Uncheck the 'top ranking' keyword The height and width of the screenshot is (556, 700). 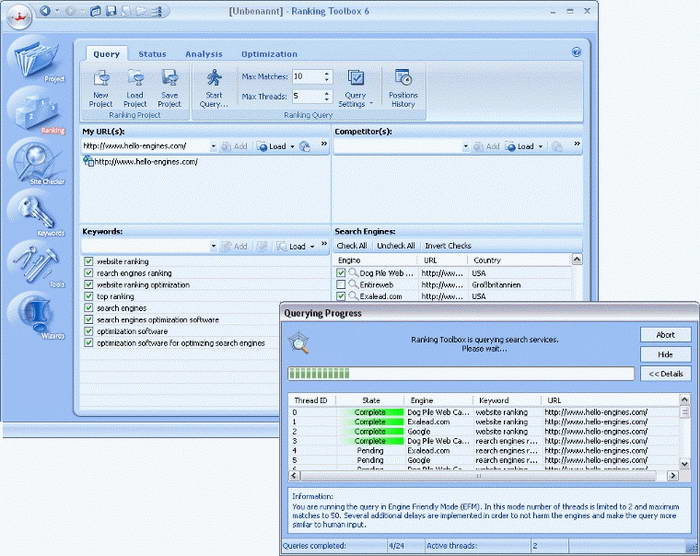click(x=88, y=296)
